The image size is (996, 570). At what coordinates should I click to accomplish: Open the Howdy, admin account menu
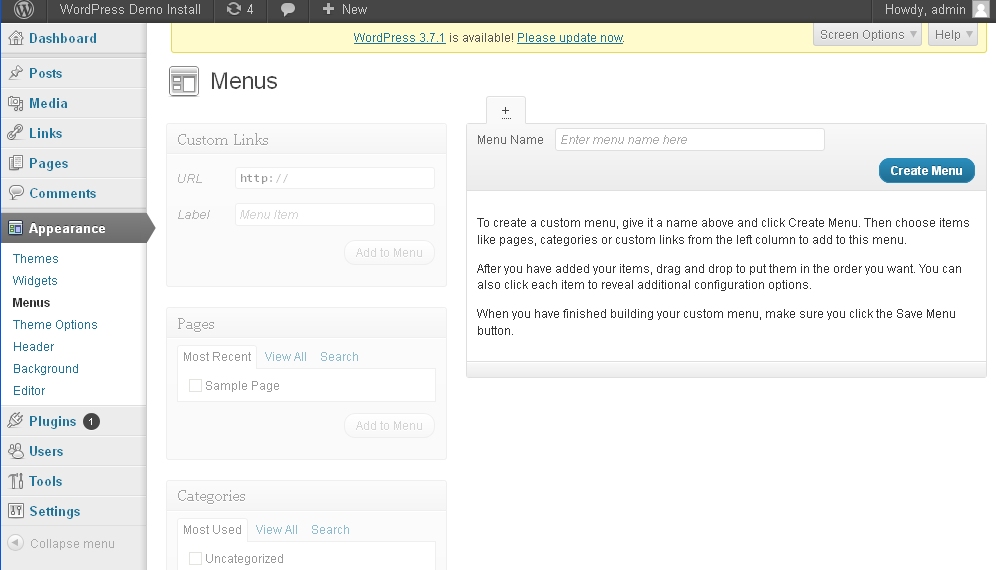pyautogui.click(x=936, y=10)
